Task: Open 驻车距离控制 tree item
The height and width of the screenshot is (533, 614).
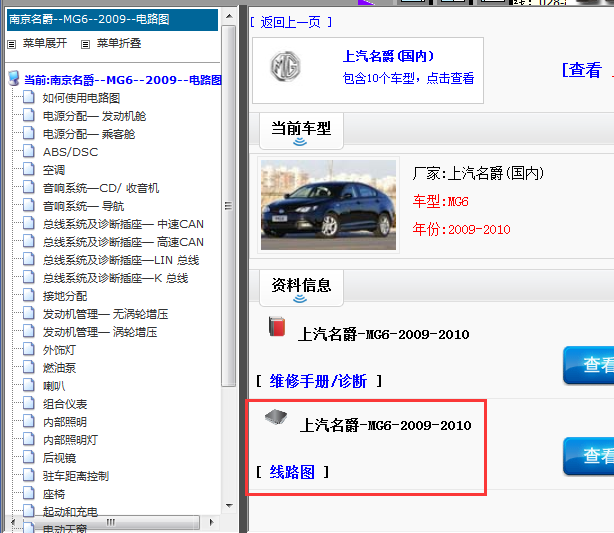Action: [76, 476]
